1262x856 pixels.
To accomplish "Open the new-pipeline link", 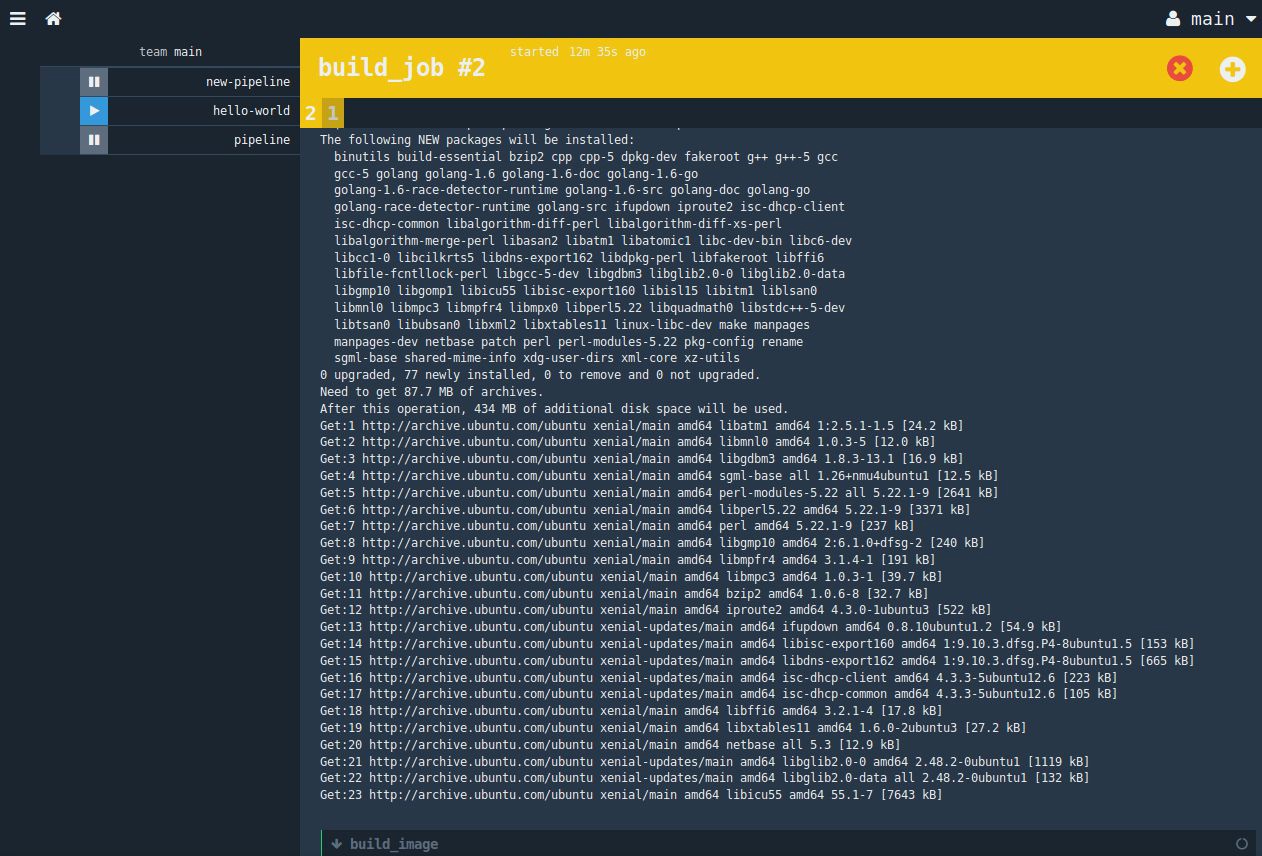I will coord(248,82).
